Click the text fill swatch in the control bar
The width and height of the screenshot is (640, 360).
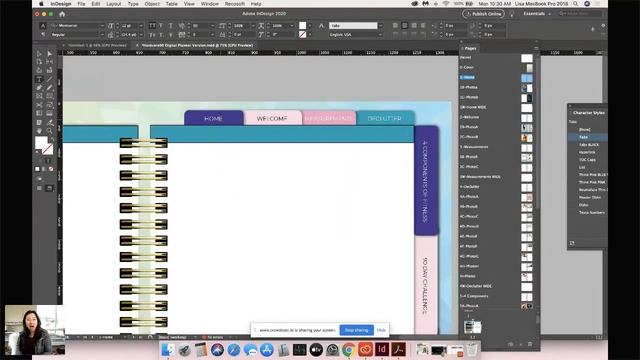[x=302, y=25]
